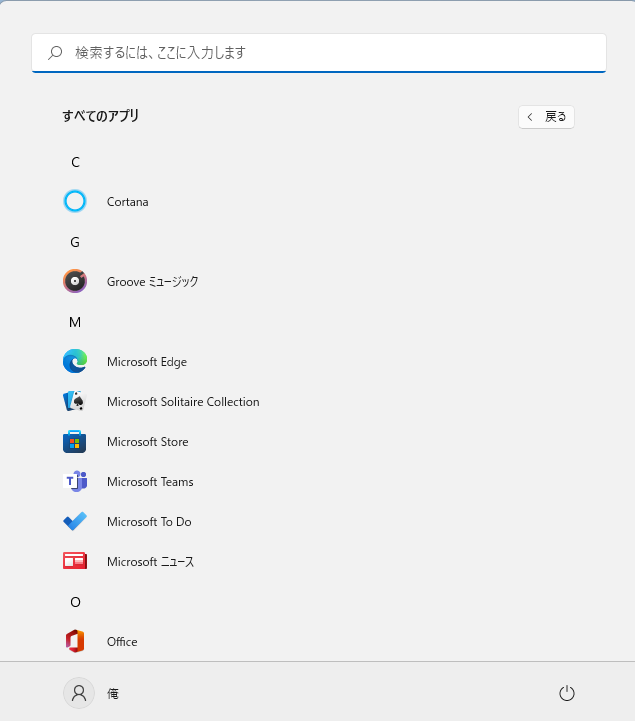Click the Cortana text label
This screenshot has height=721, width=635.
[127, 202]
